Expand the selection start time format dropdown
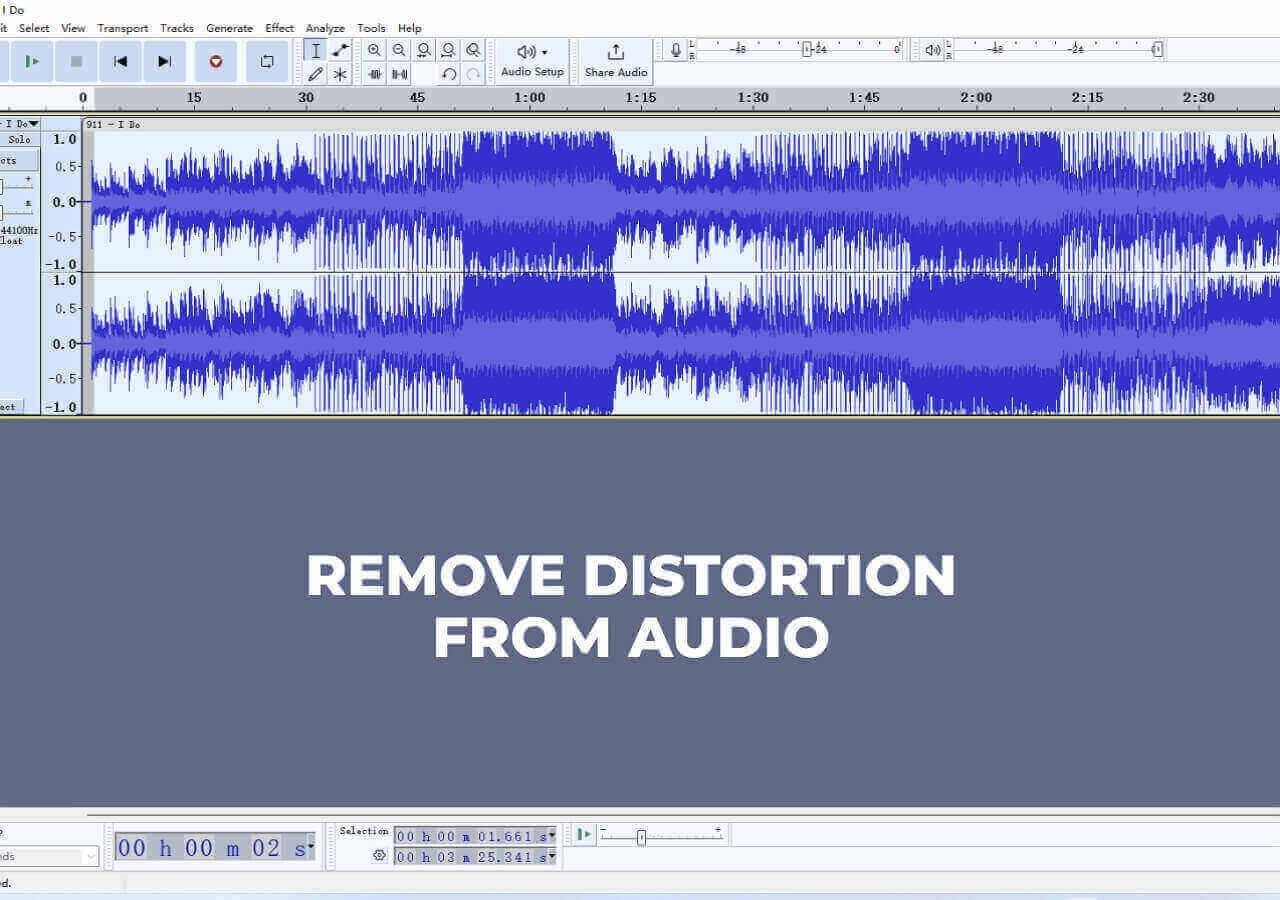The width and height of the screenshot is (1280, 900). tap(551, 836)
